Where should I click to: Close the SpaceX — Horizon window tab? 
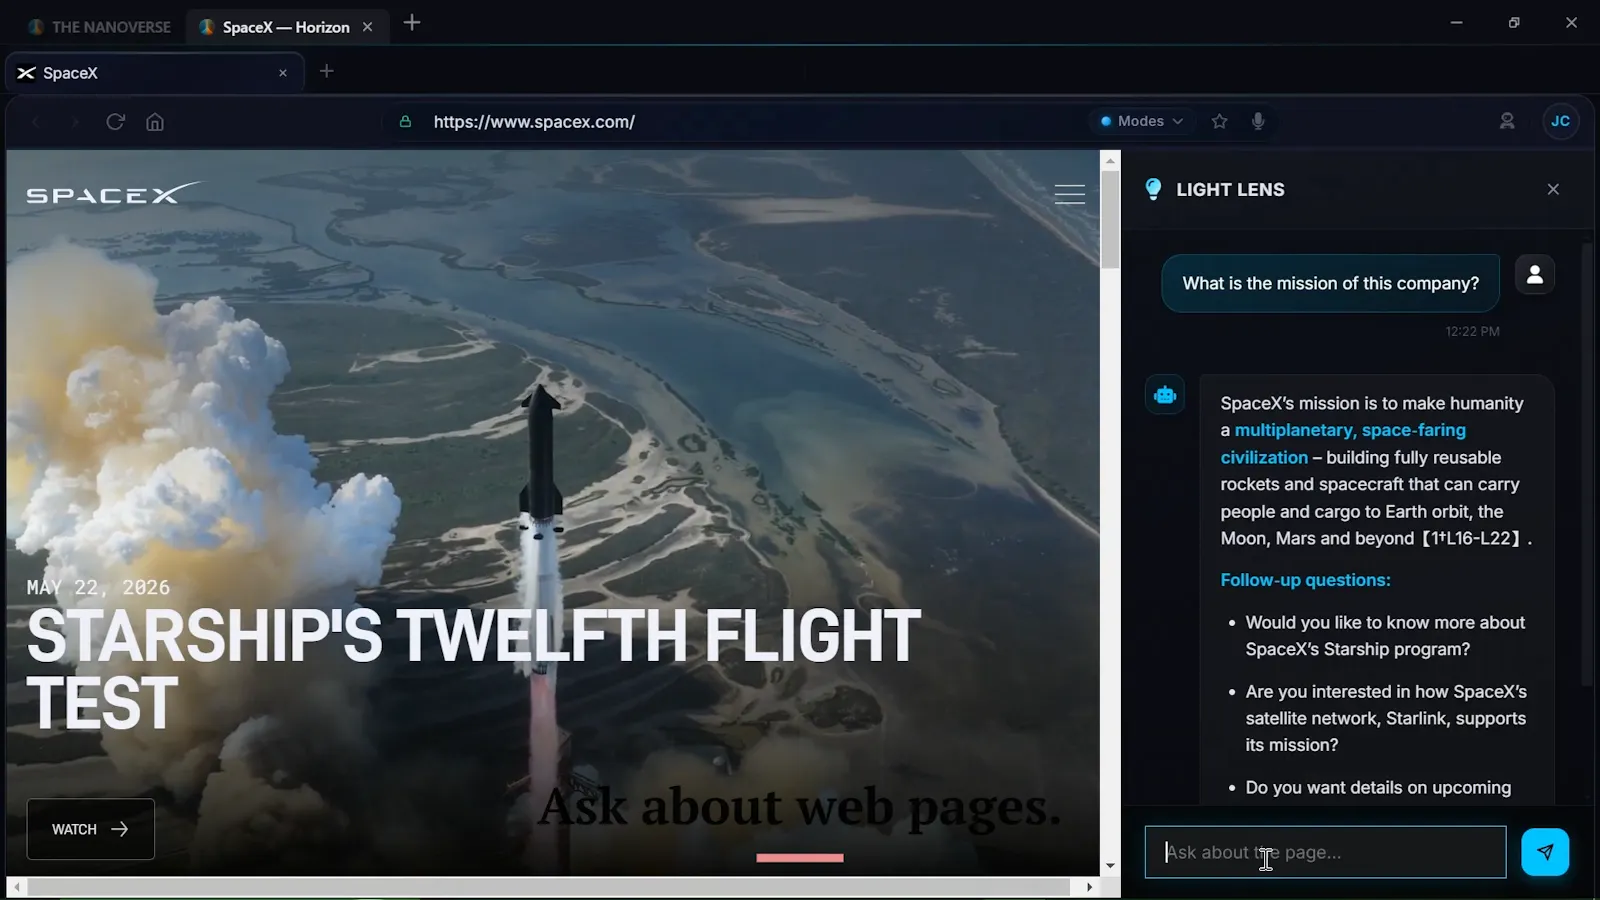coord(368,27)
